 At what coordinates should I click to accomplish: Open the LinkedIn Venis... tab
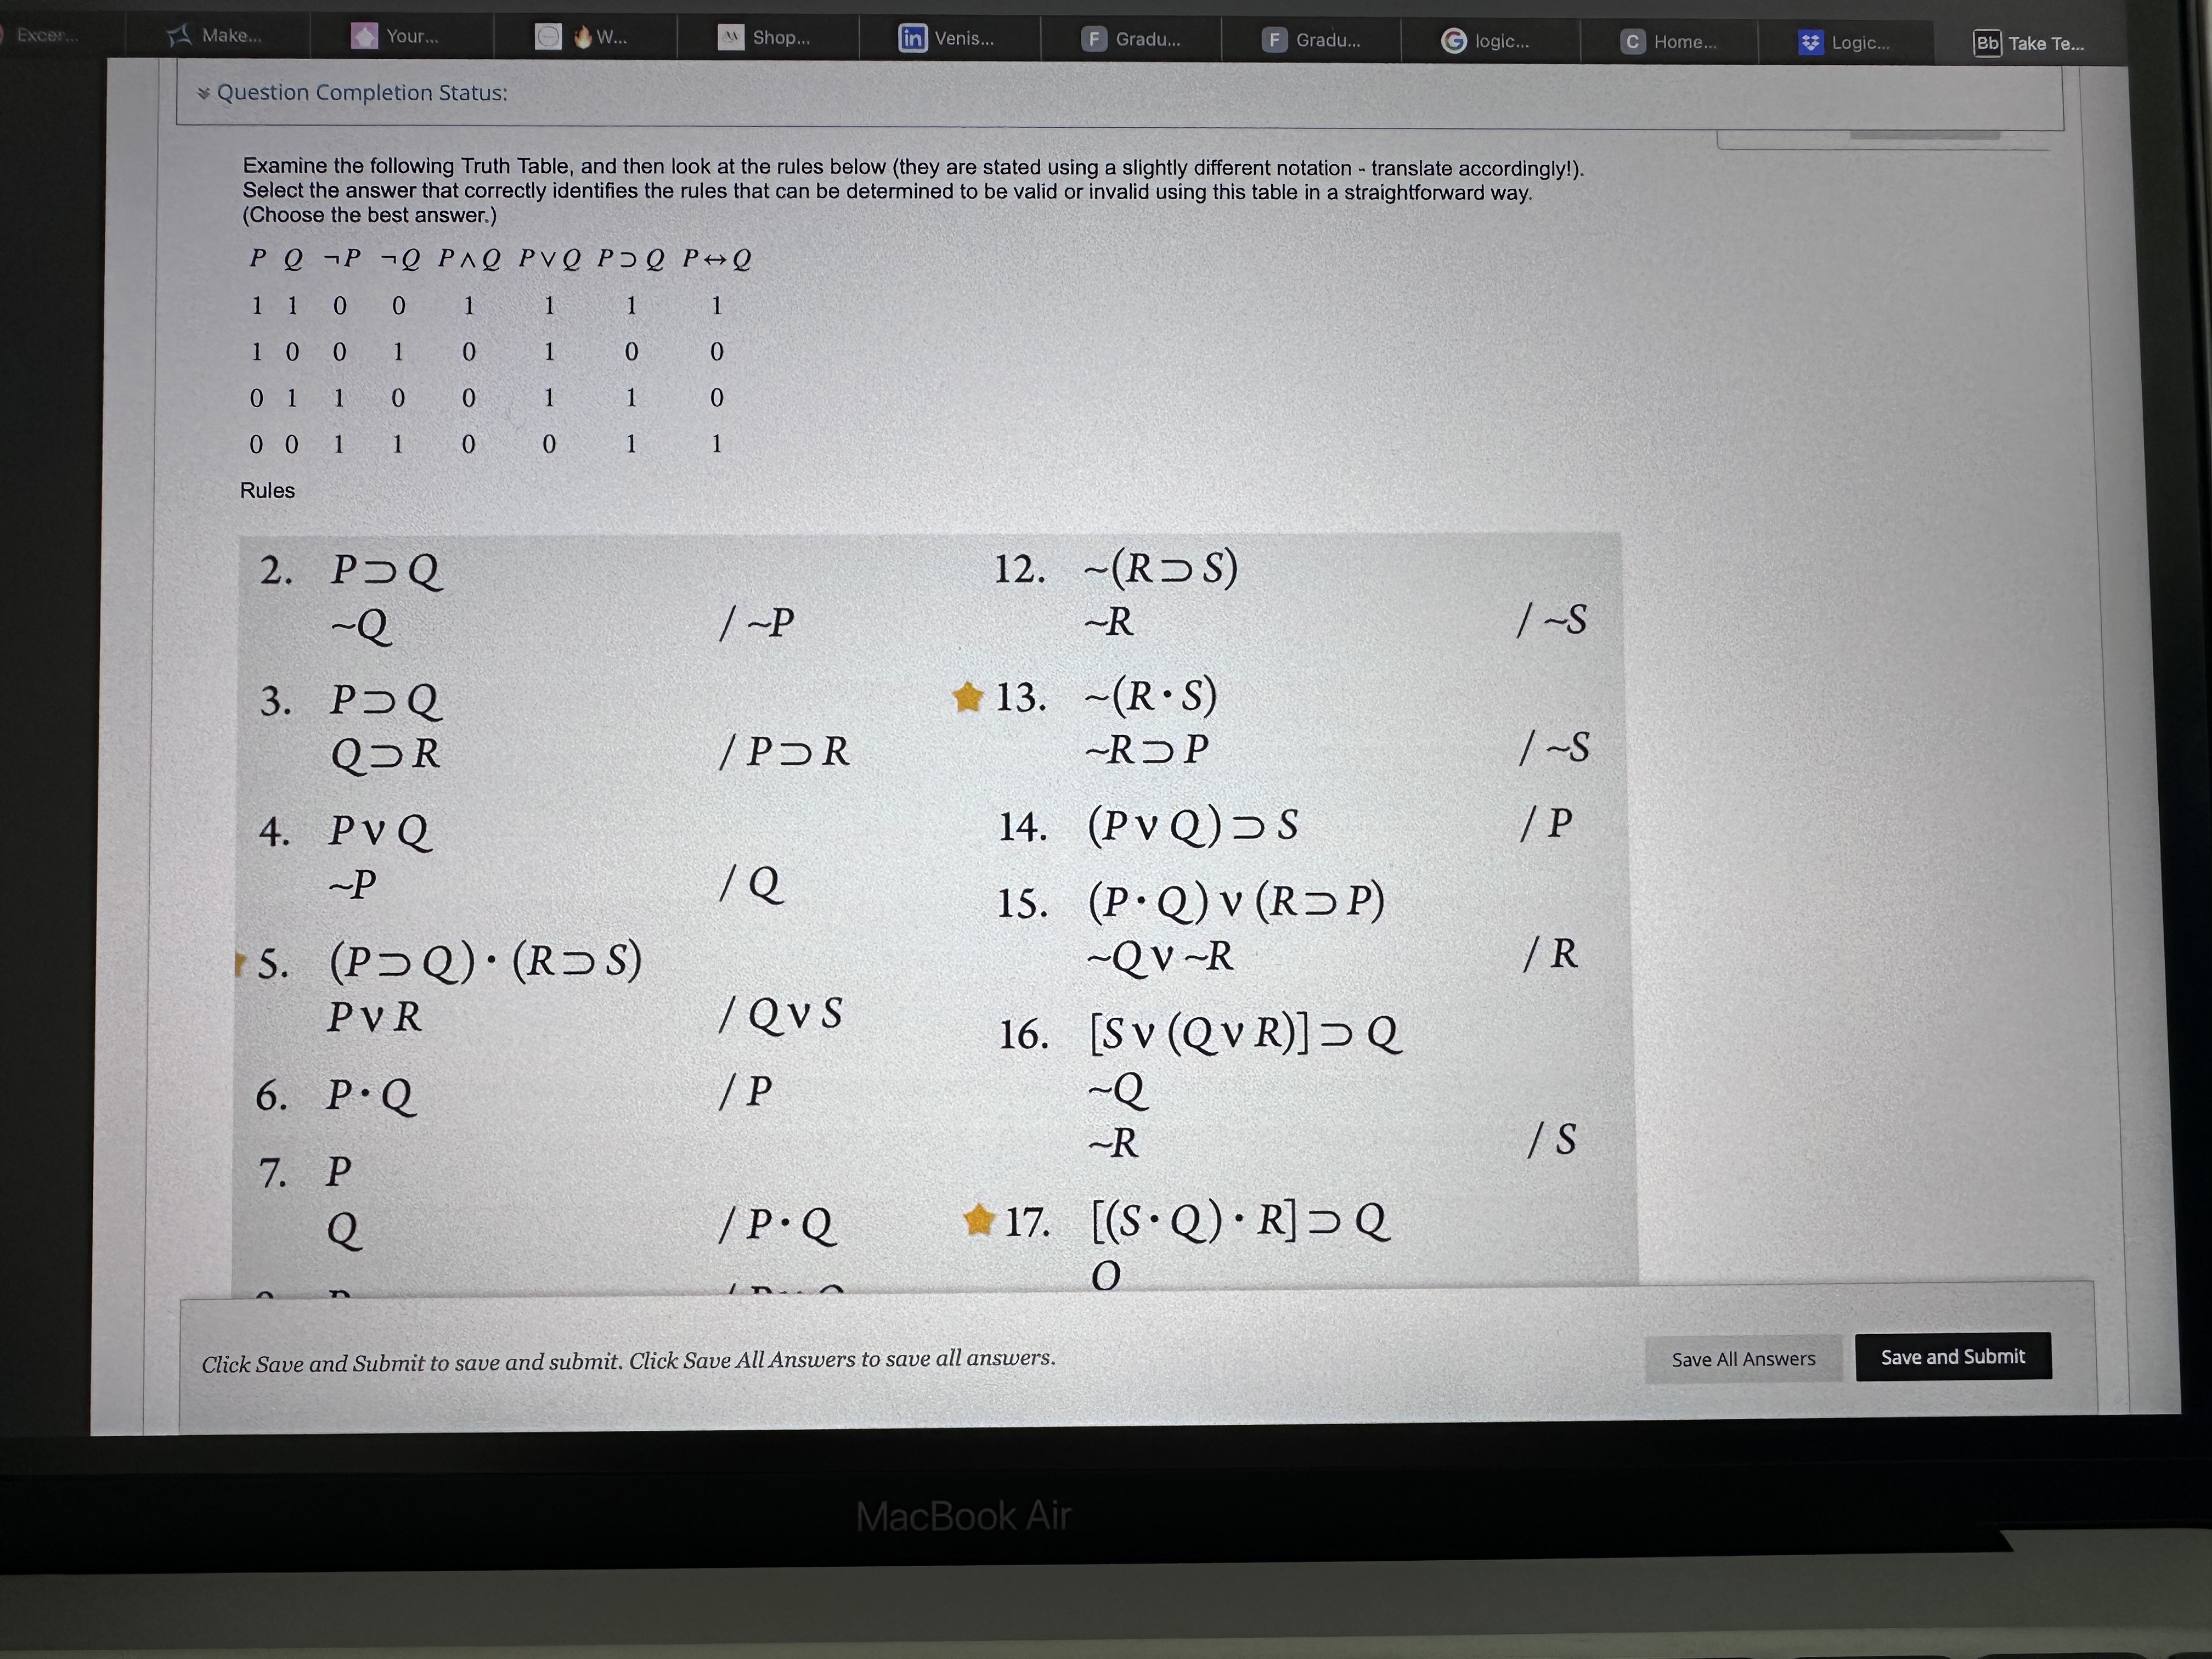click(x=948, y=39)
